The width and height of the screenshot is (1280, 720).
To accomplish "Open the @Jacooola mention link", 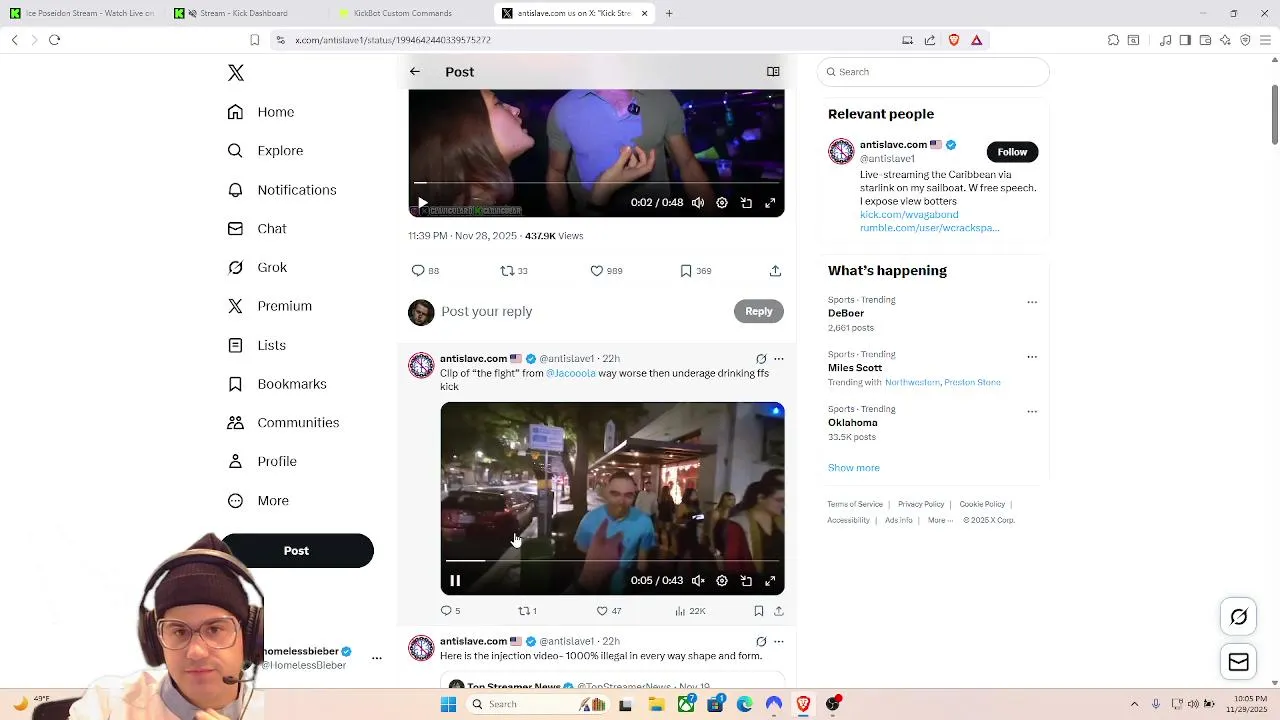I will [x=571, y=374].
